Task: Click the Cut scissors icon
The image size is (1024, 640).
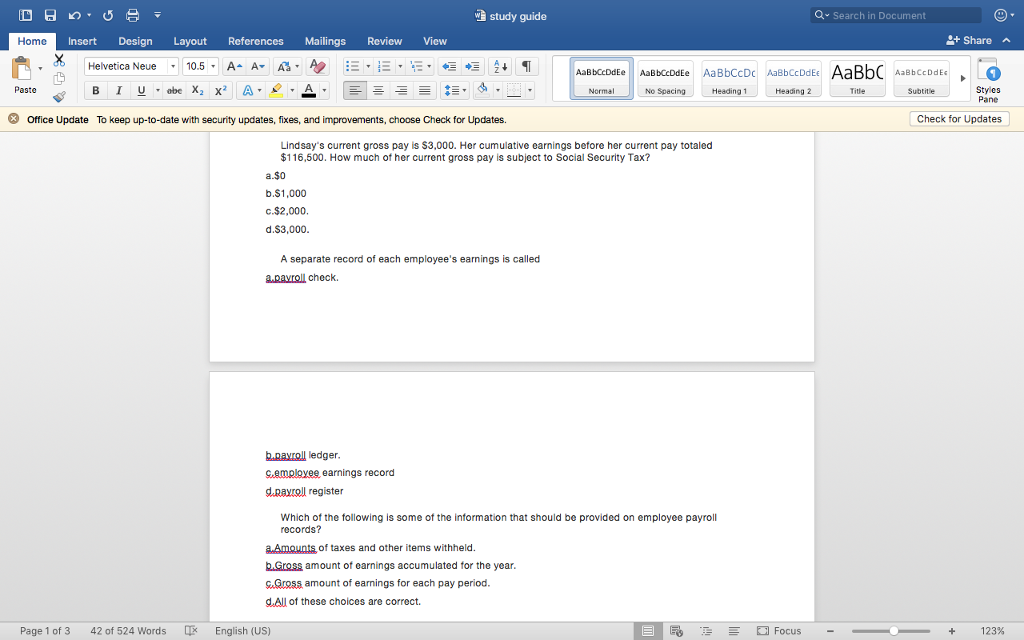Action: coord(59,61)
